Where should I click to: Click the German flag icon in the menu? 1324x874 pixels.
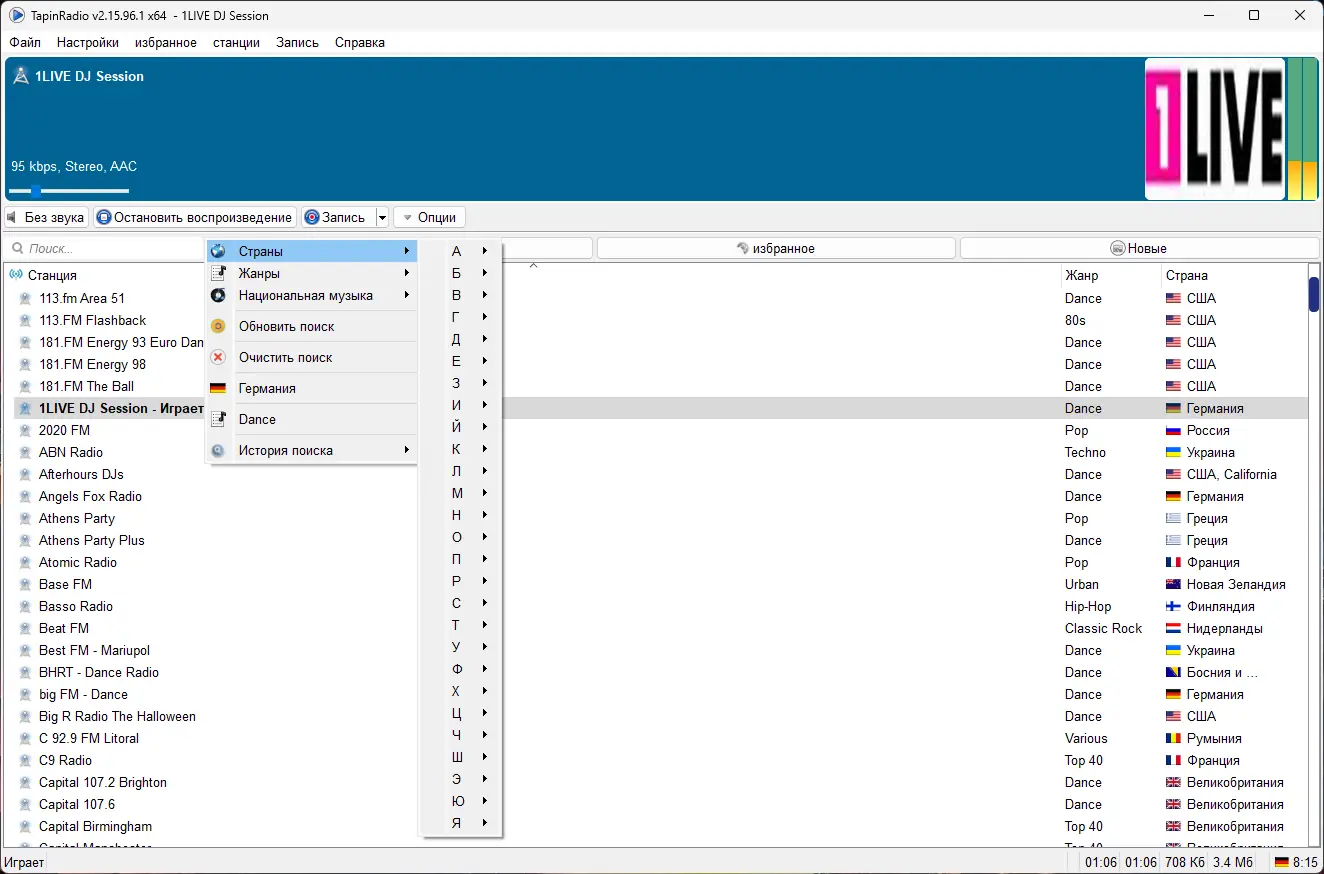coord(218,388)
